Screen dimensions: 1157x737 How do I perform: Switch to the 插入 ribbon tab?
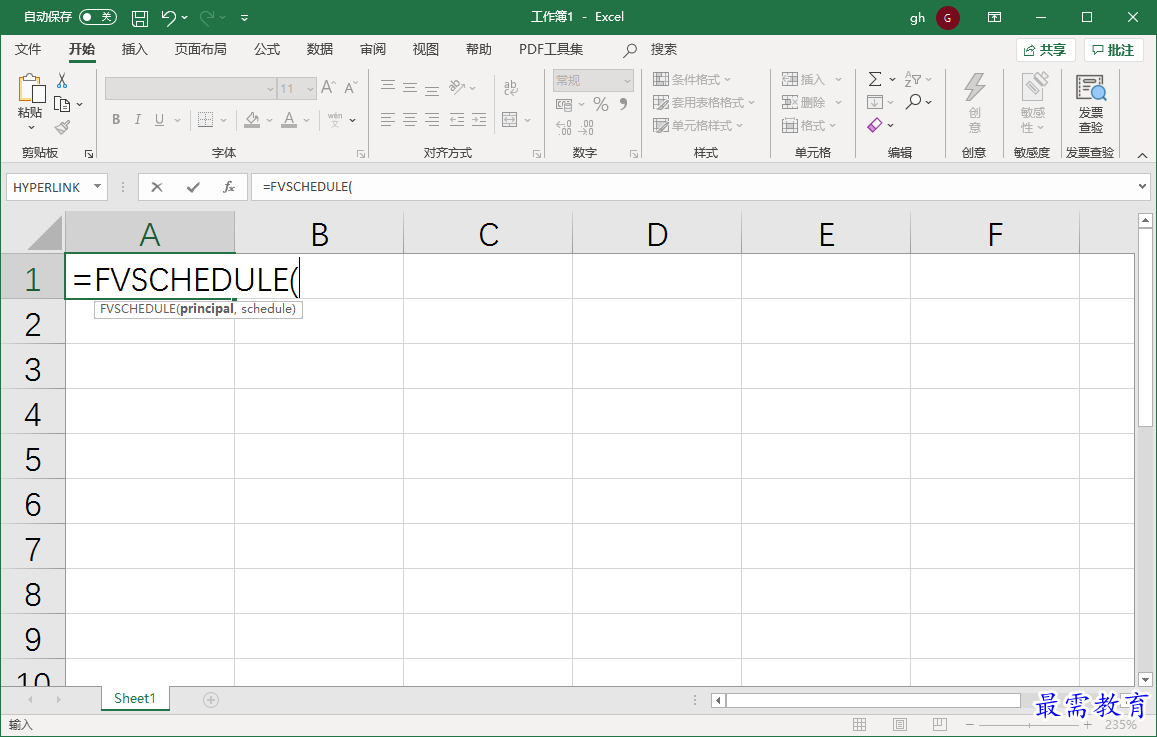click(x=134, y=49)
